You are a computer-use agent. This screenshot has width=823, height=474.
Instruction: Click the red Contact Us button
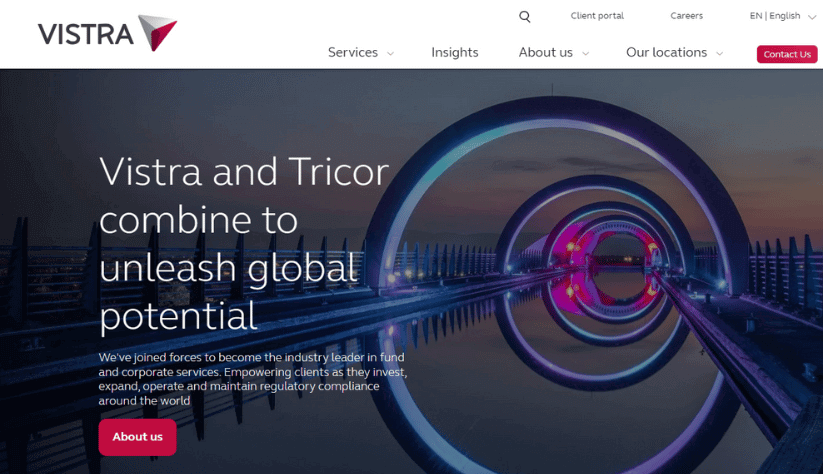787,54
